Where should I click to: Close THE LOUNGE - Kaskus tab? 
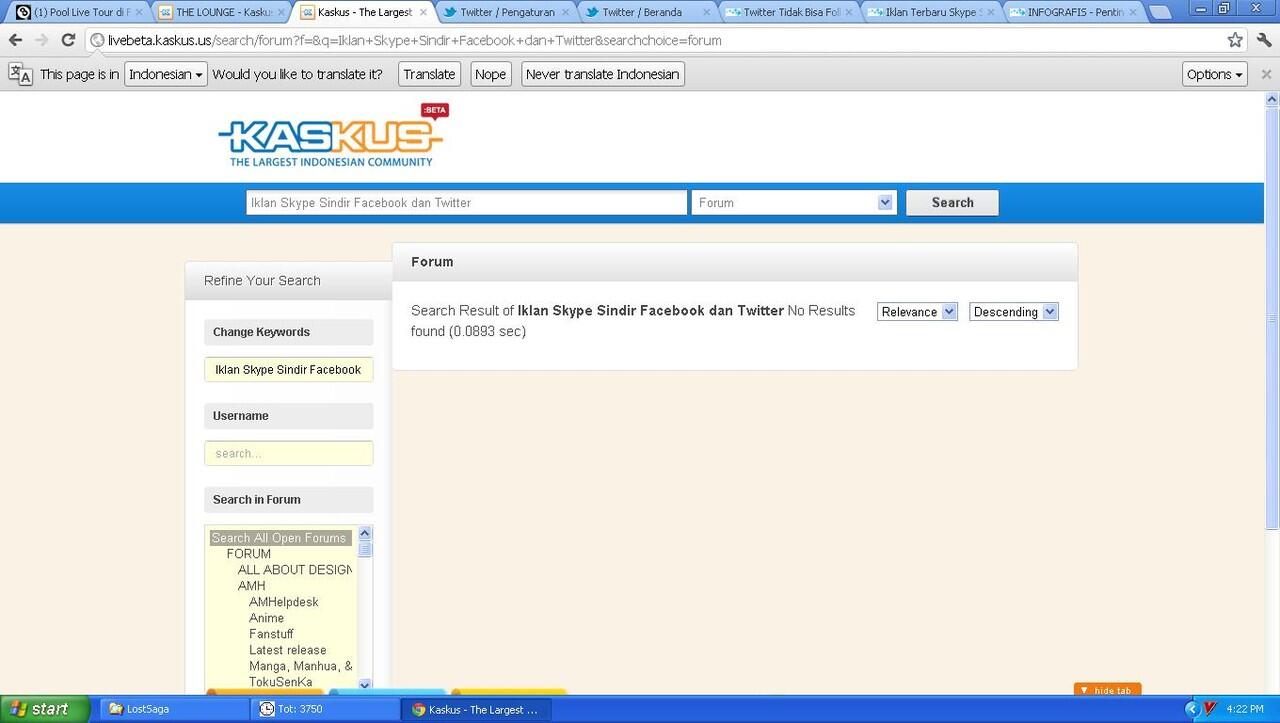point(281,12)
